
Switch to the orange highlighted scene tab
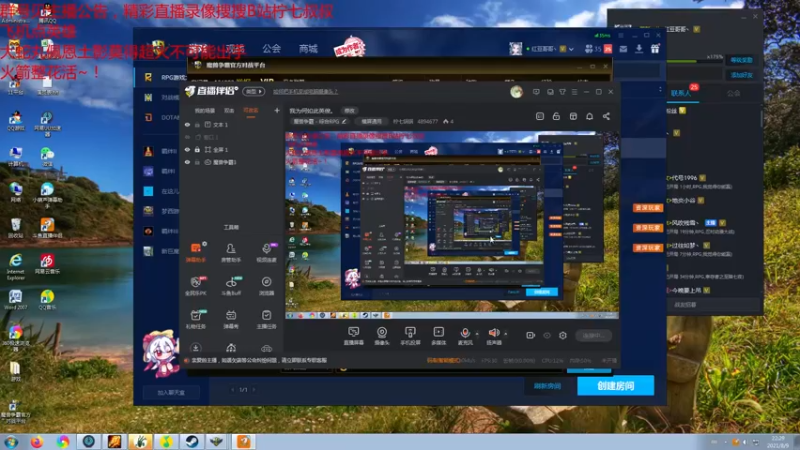(251, 110)
